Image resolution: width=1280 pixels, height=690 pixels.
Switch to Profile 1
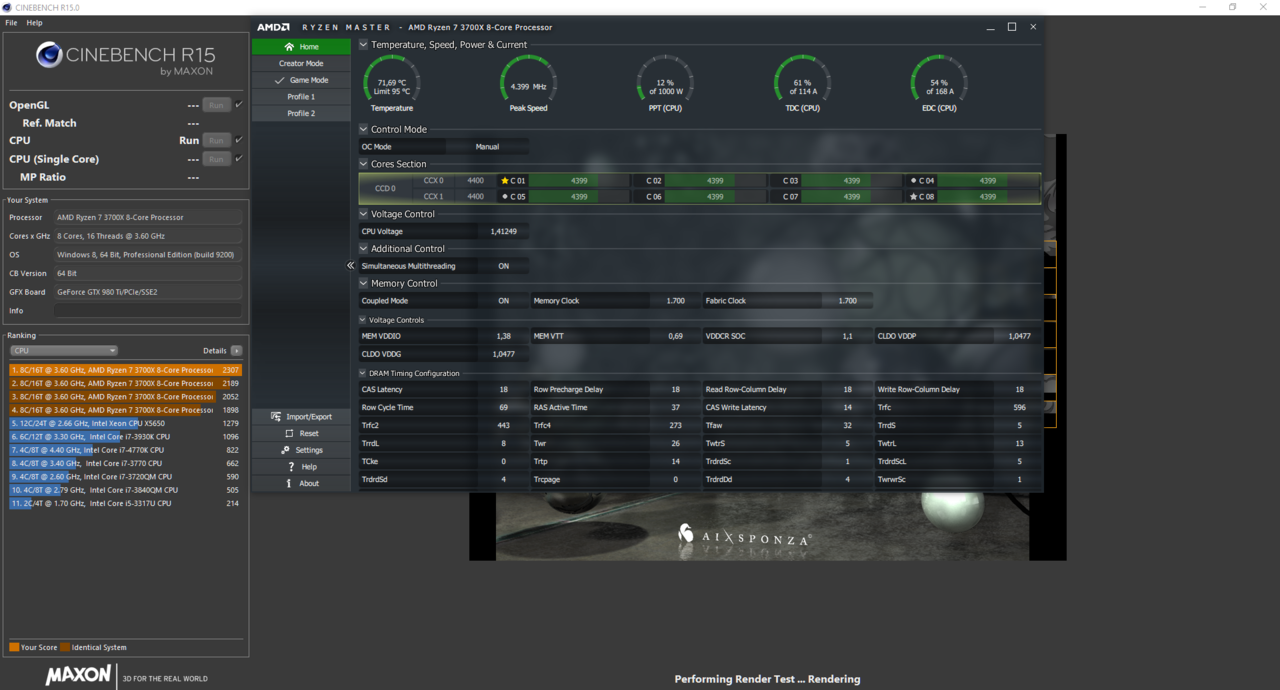[301, 97]
